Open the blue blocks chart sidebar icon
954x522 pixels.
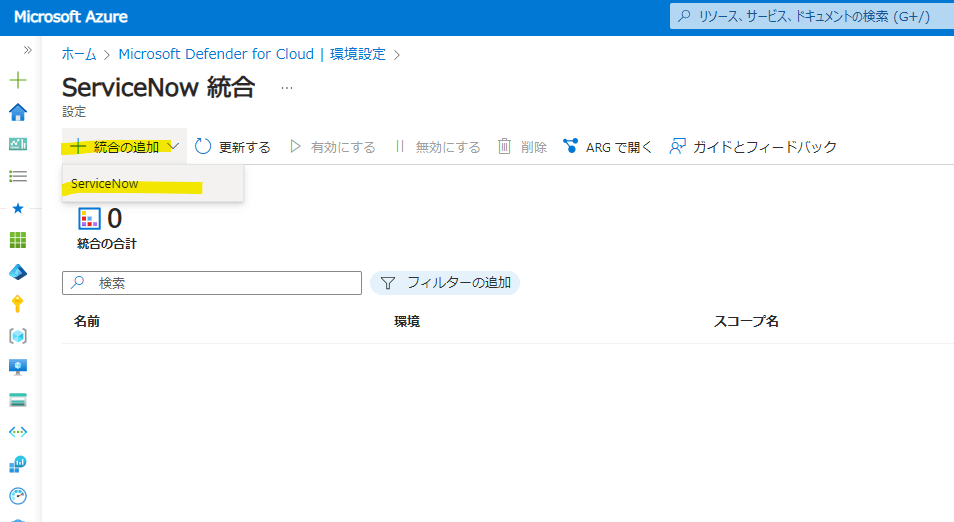[18, 464]
